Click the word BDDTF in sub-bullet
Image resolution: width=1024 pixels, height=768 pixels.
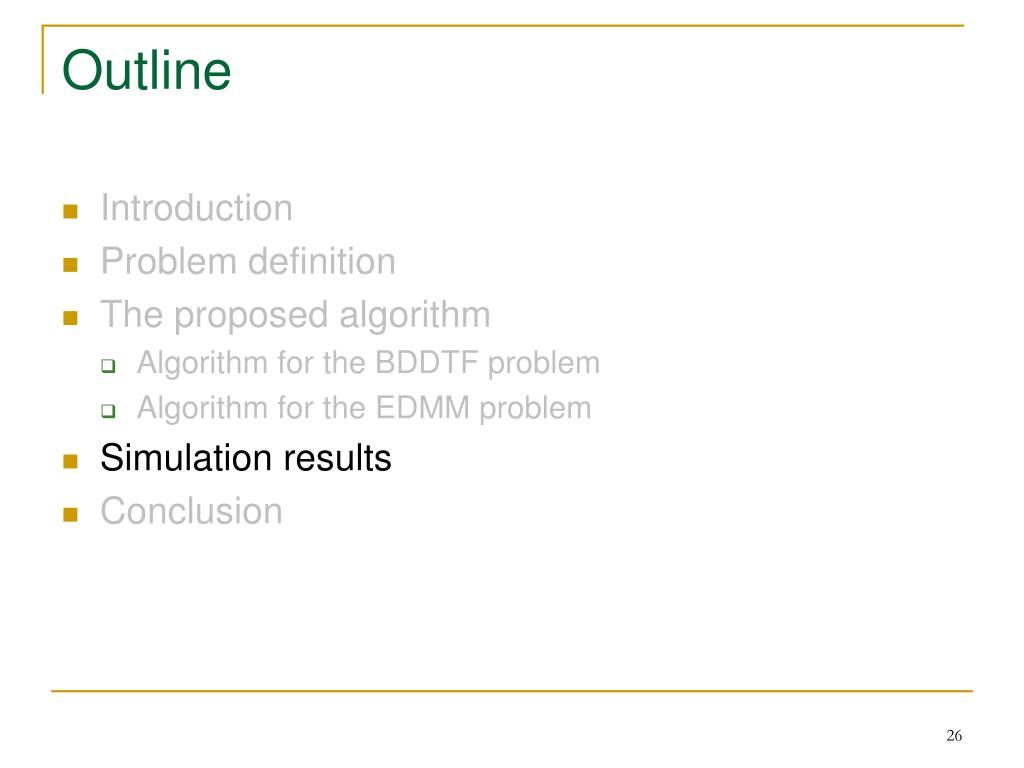click(x=427, y=362)
